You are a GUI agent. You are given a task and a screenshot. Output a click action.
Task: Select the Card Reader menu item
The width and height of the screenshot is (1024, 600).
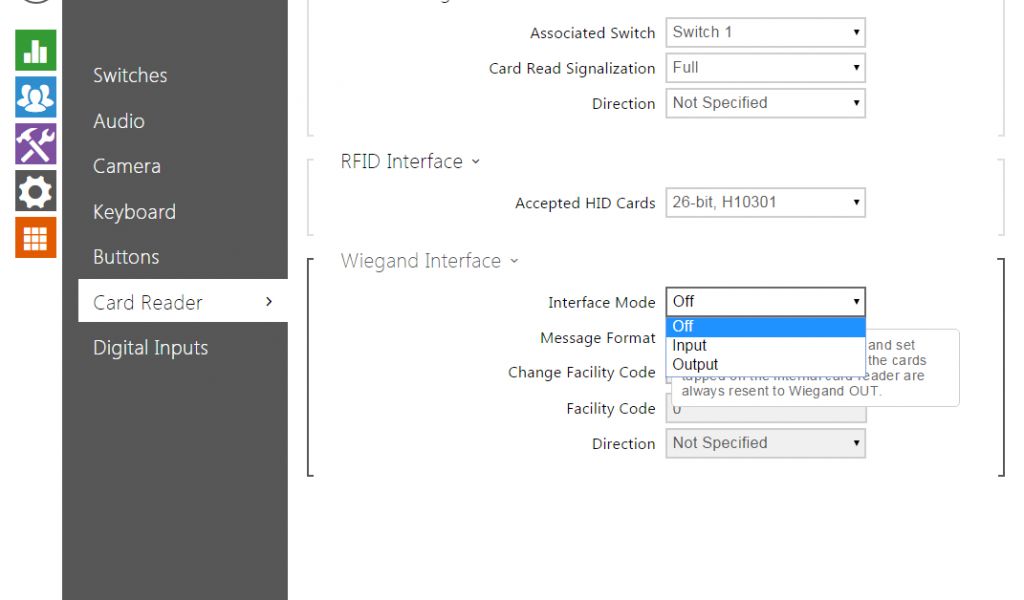coord(148,302)
